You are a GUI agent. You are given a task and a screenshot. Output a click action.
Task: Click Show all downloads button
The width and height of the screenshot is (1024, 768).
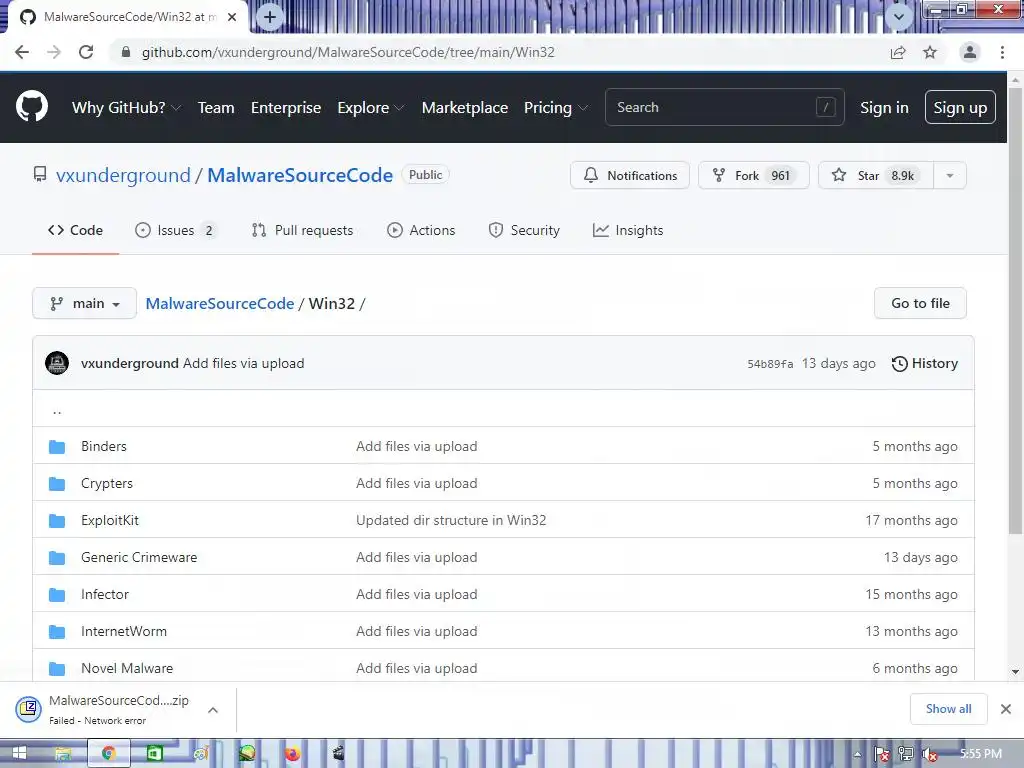(x=948, y=709)
